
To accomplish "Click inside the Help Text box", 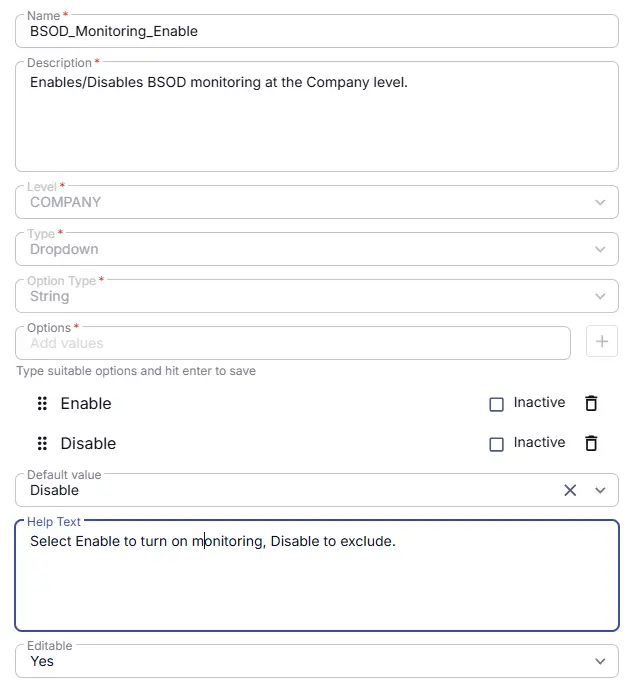I will tap(317, 575).
